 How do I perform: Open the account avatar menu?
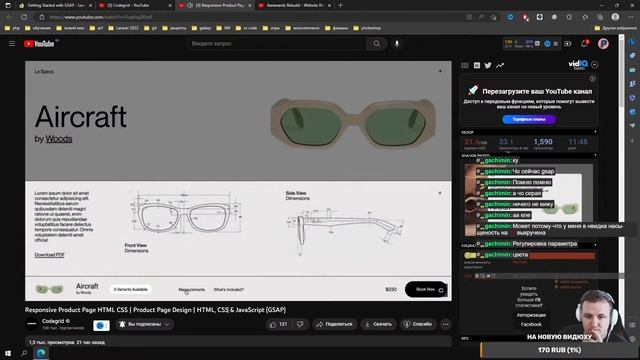click(603, 44)
